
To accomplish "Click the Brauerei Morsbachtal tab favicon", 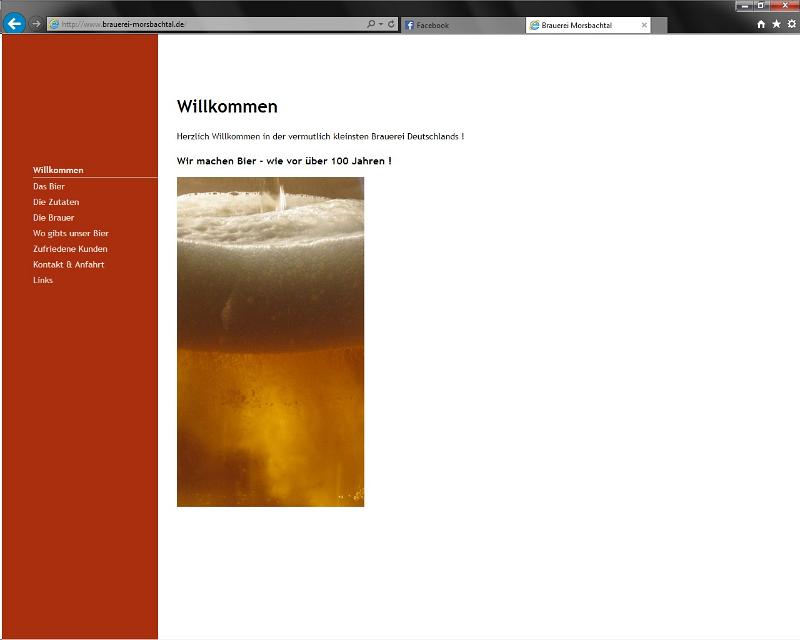I will click(534, 25).
